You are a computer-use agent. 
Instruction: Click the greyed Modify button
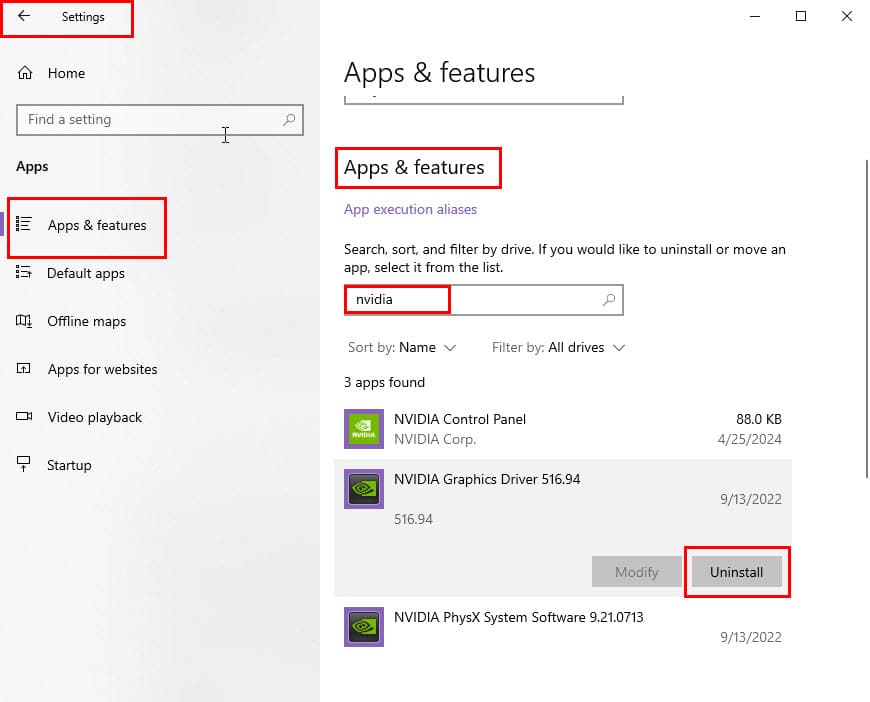(x=636, y=572)
